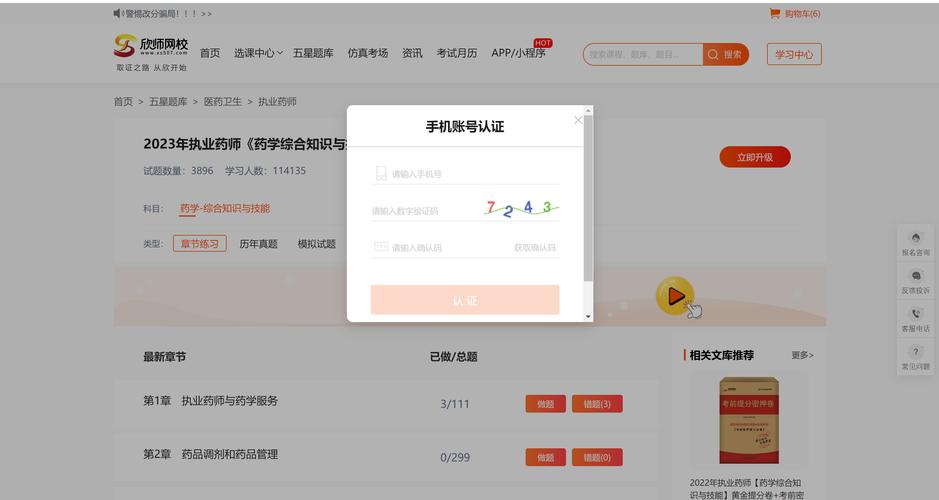This screenshot has width=939, height=500.
Task: Click the 搜索 button
Action: [726, 54]
